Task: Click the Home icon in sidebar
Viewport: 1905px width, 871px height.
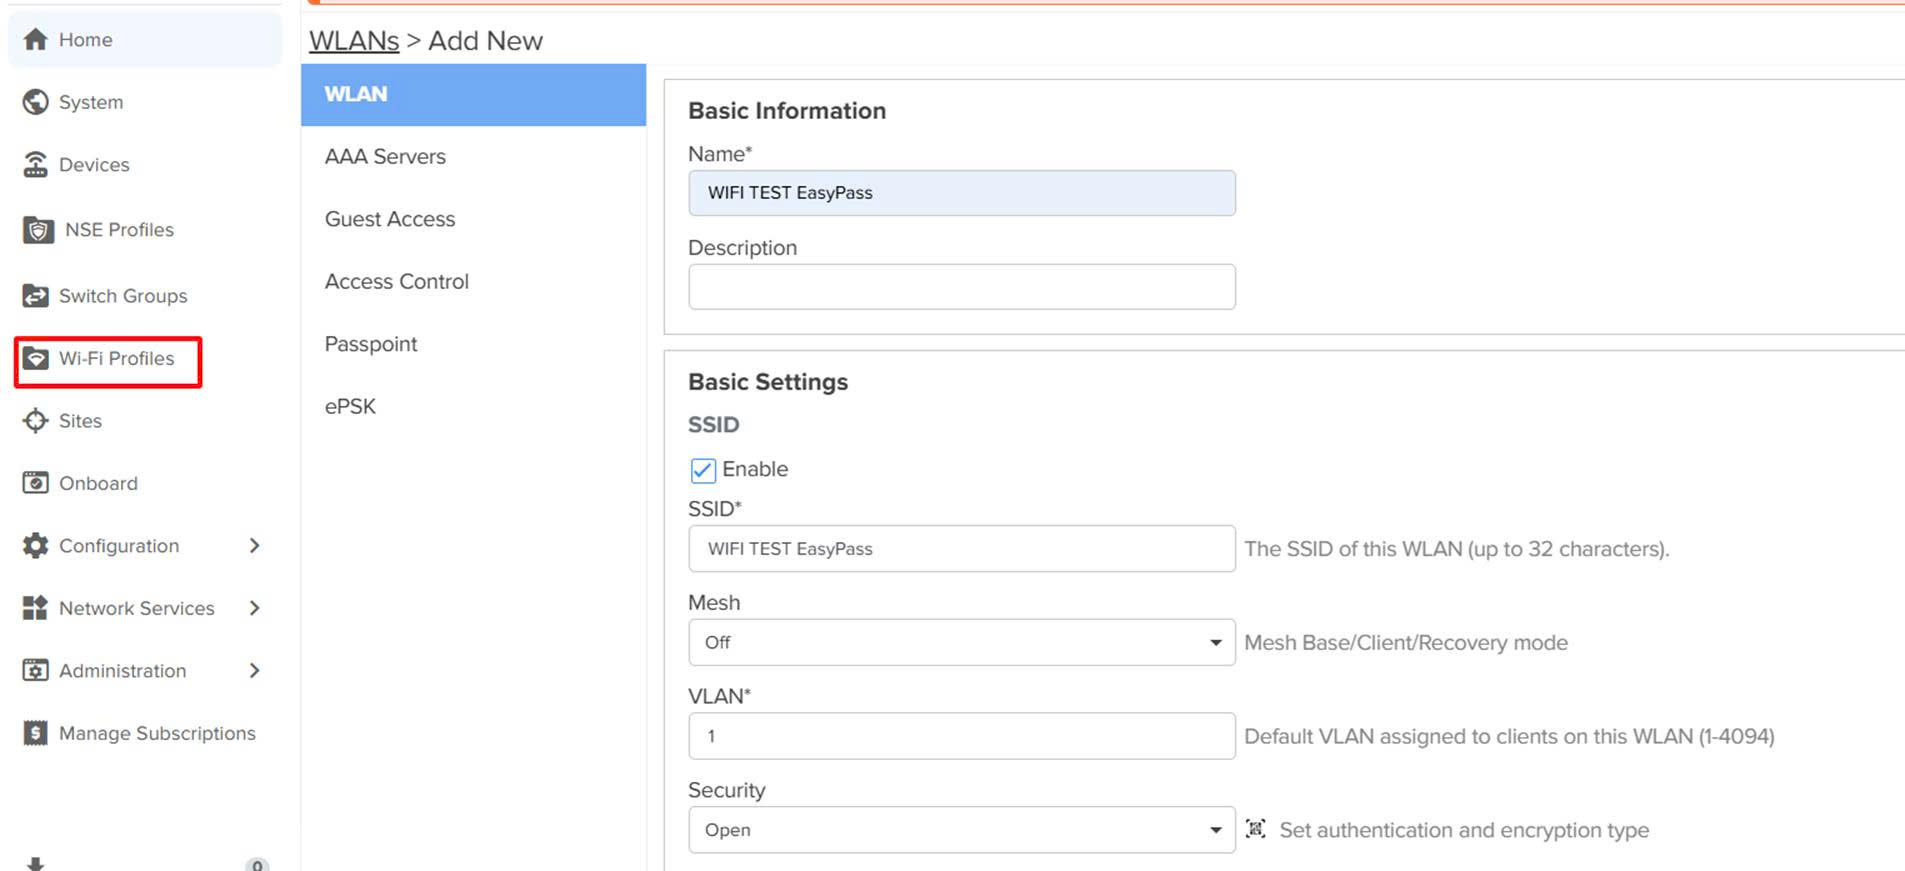Action: [x=36, y=40]
